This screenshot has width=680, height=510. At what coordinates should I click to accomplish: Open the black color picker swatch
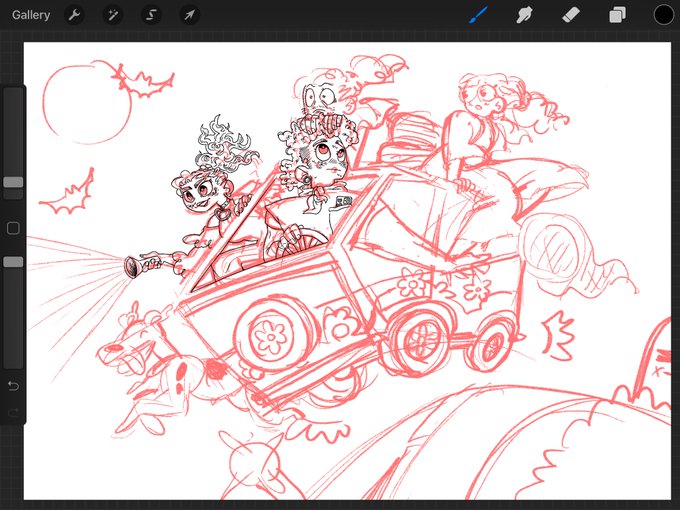pyautogui.click(x=664, y=15)
